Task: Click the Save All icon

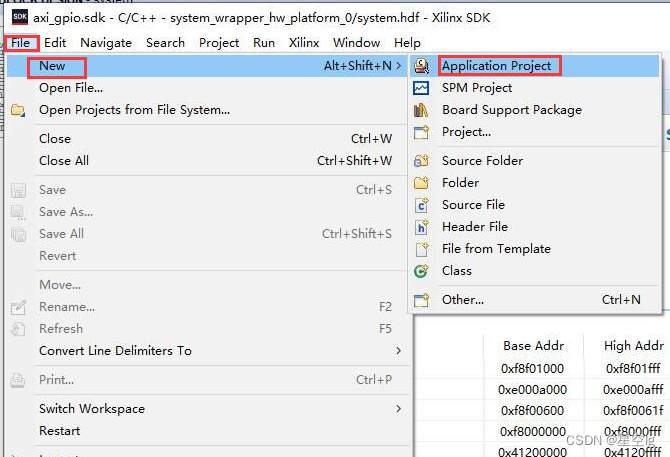Action: (18, 234)
